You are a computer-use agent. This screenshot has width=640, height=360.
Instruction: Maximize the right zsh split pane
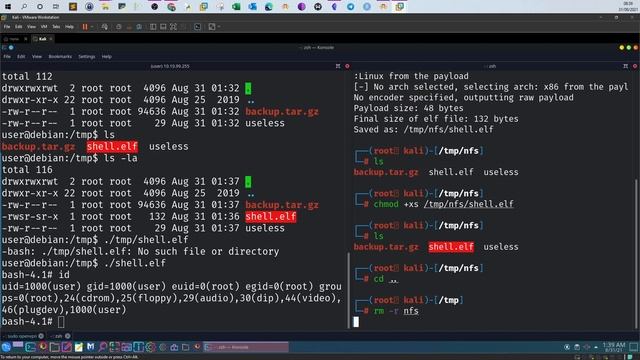click(625, 66)
